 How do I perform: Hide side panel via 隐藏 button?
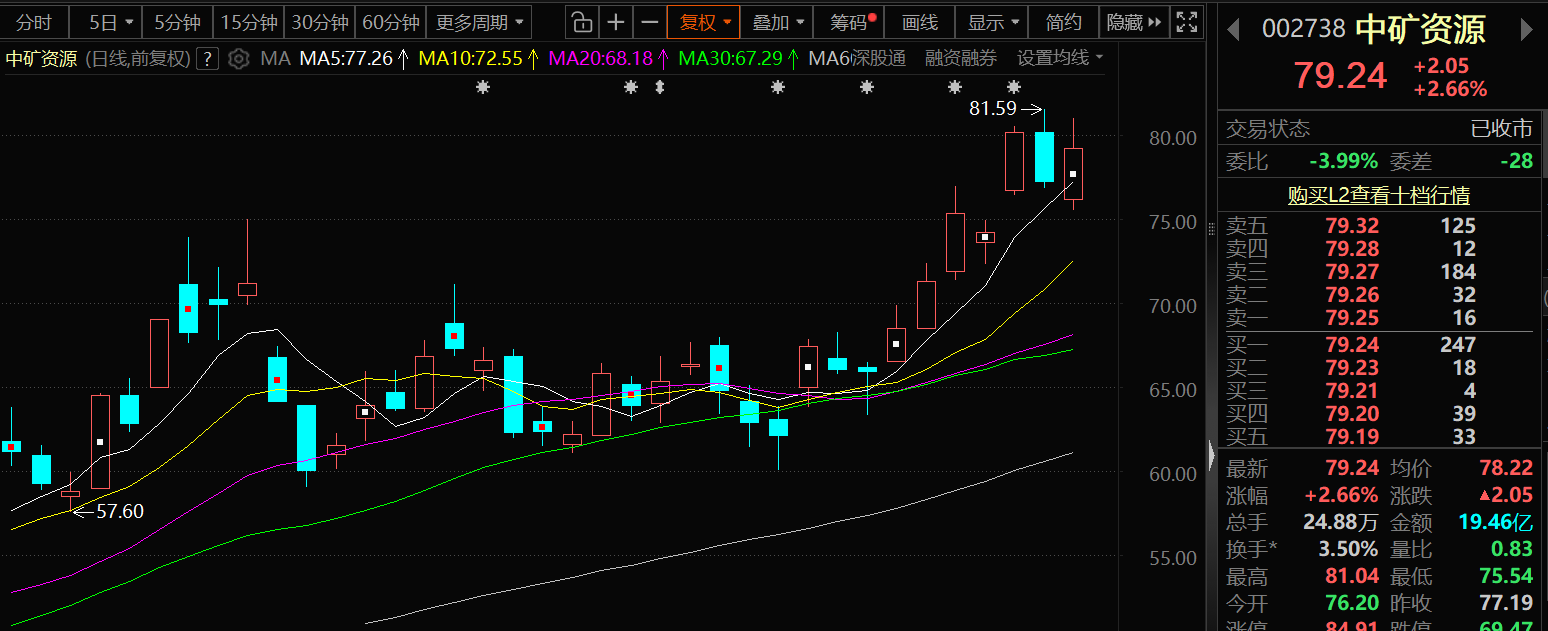(1133, 22)
